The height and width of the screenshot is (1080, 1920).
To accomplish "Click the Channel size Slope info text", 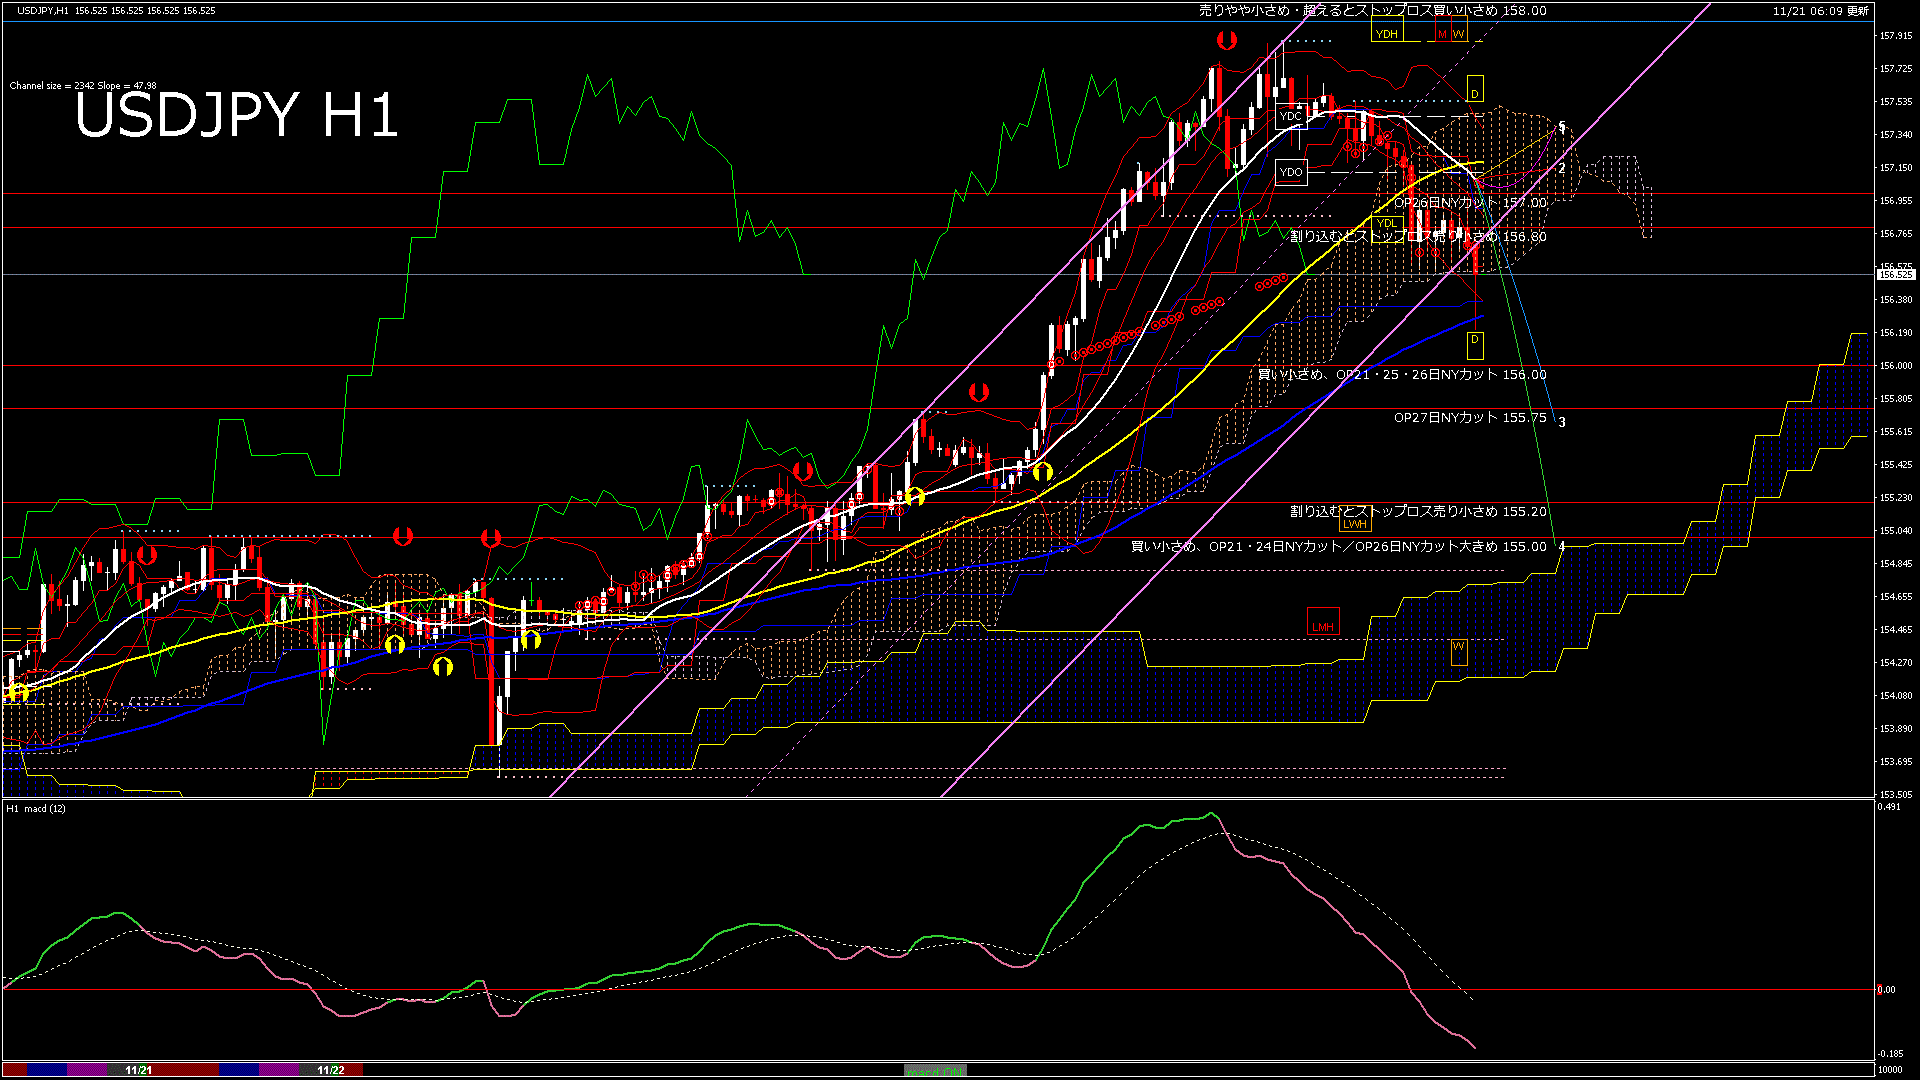I will (x=83, y=86).
